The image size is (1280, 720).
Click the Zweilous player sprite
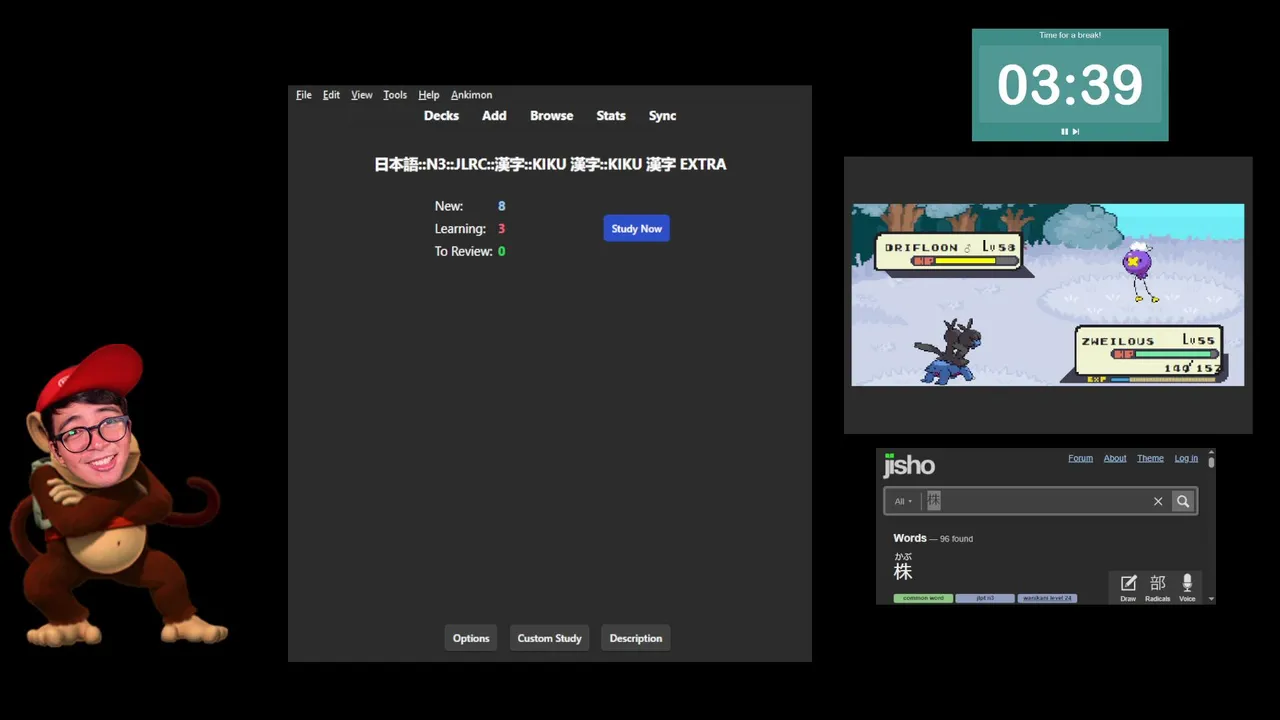[x=947, y=351]
